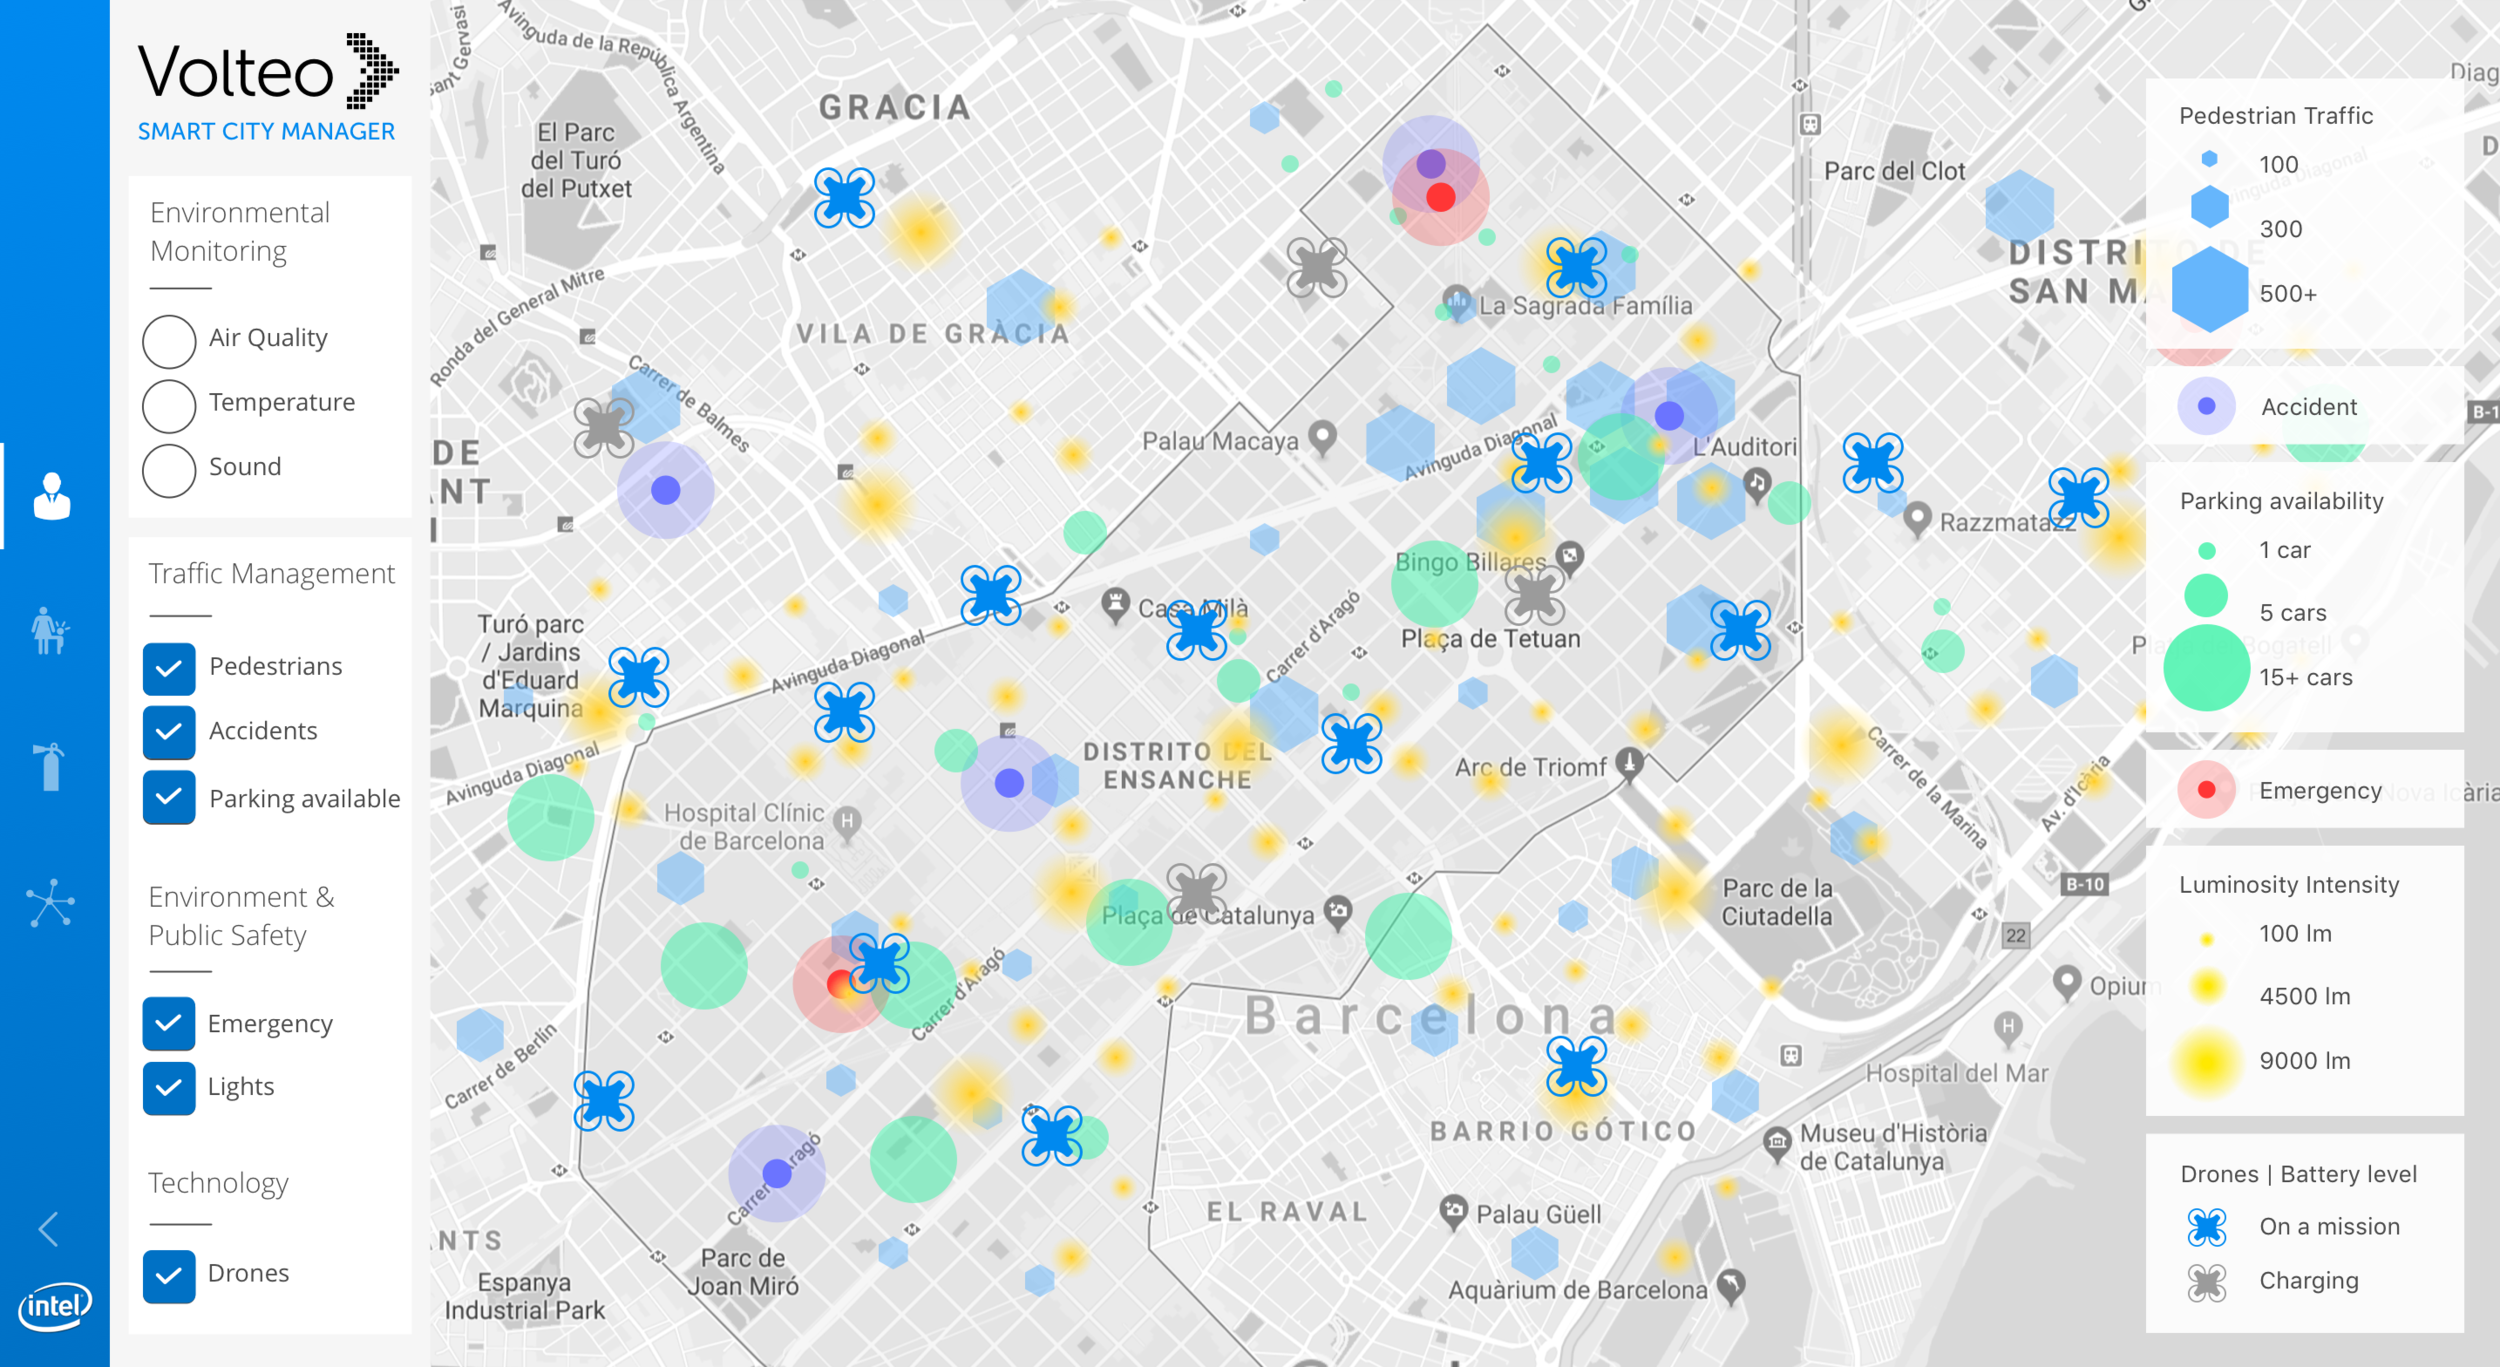The image size is (2500, 1367).
Task: Click the Hospital Clínic de Barcelona marker
Action: point(847,824)
